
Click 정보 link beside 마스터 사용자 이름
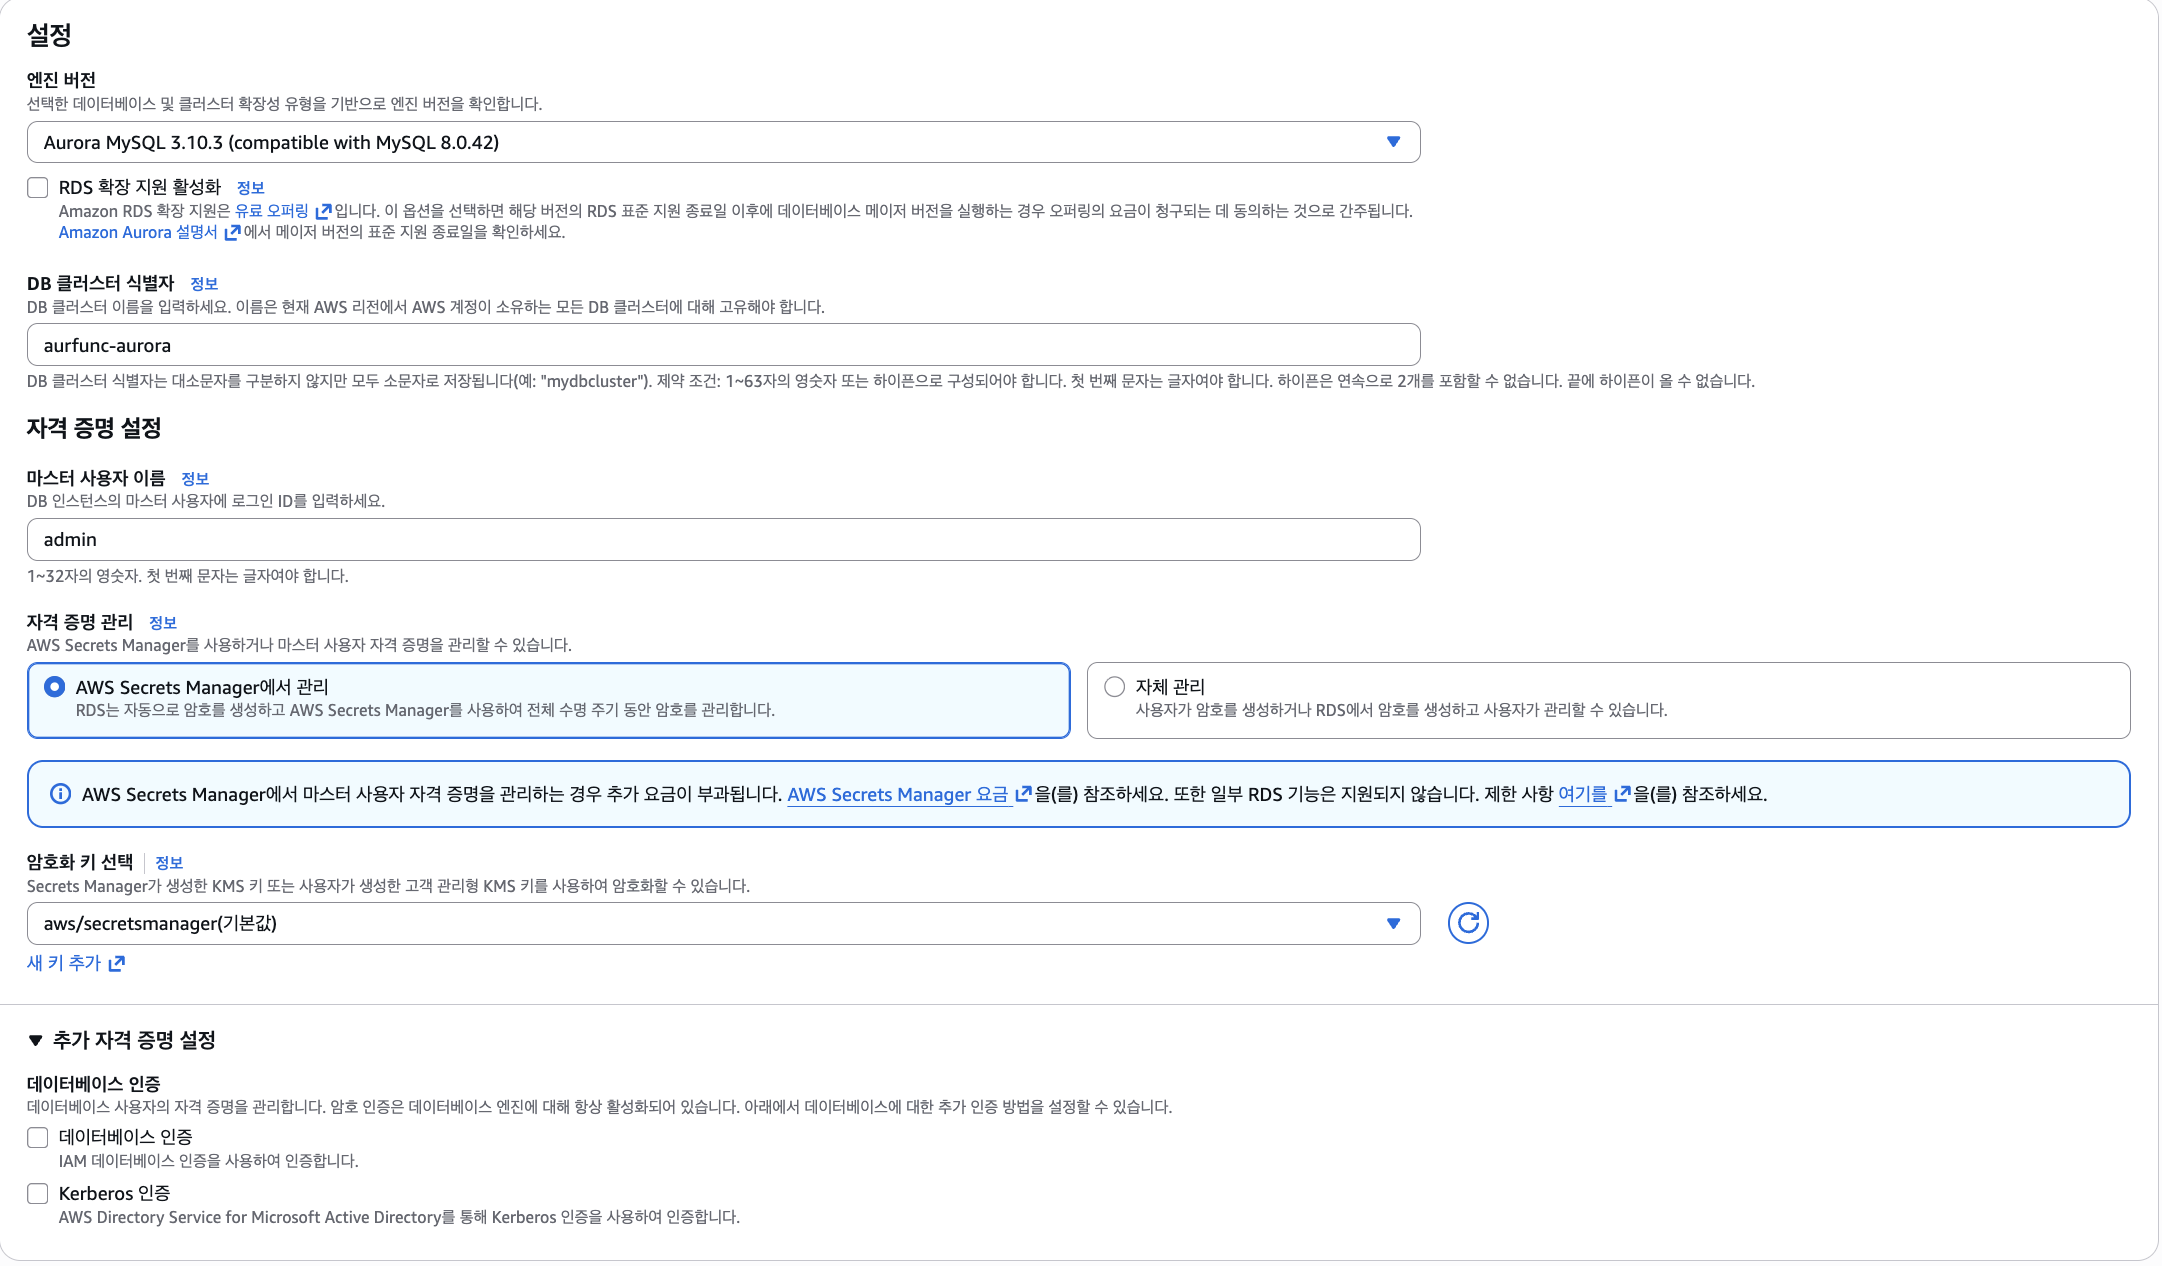195,479
